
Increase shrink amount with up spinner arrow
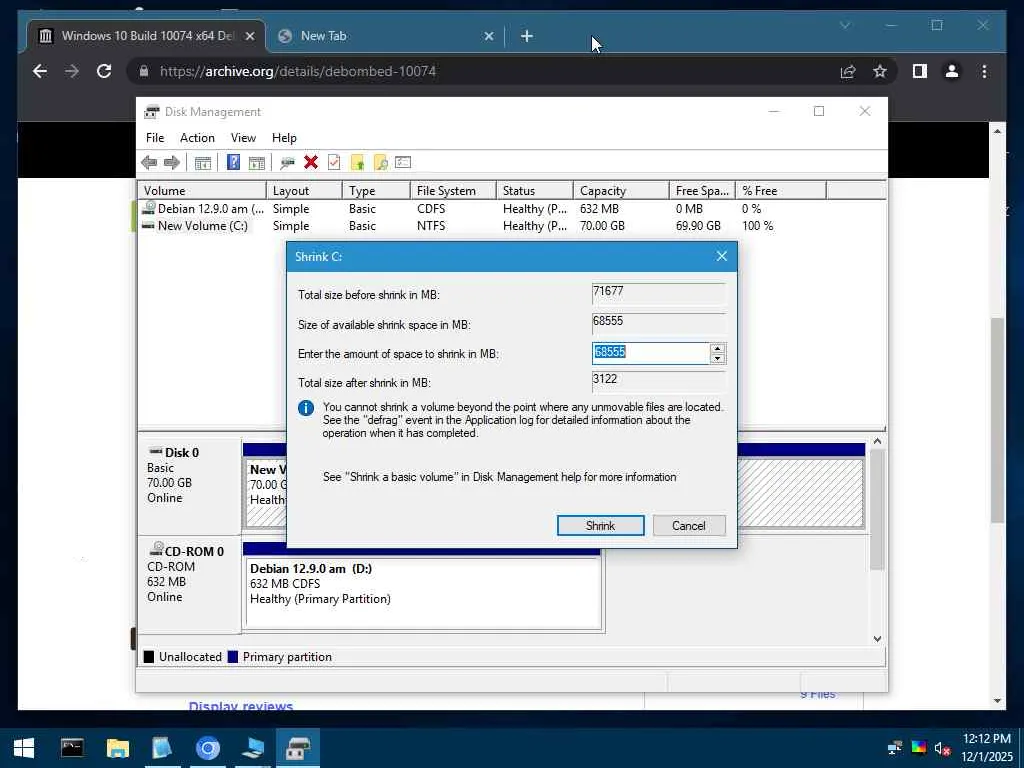point(718,349)
